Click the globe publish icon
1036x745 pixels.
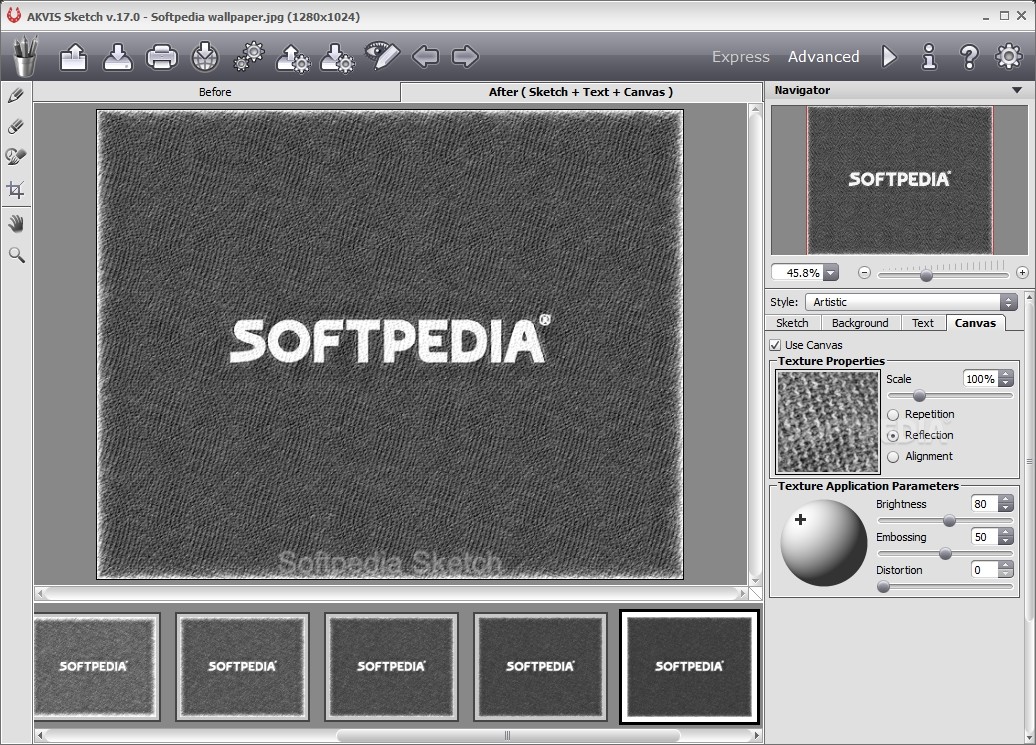coord(205,57)
